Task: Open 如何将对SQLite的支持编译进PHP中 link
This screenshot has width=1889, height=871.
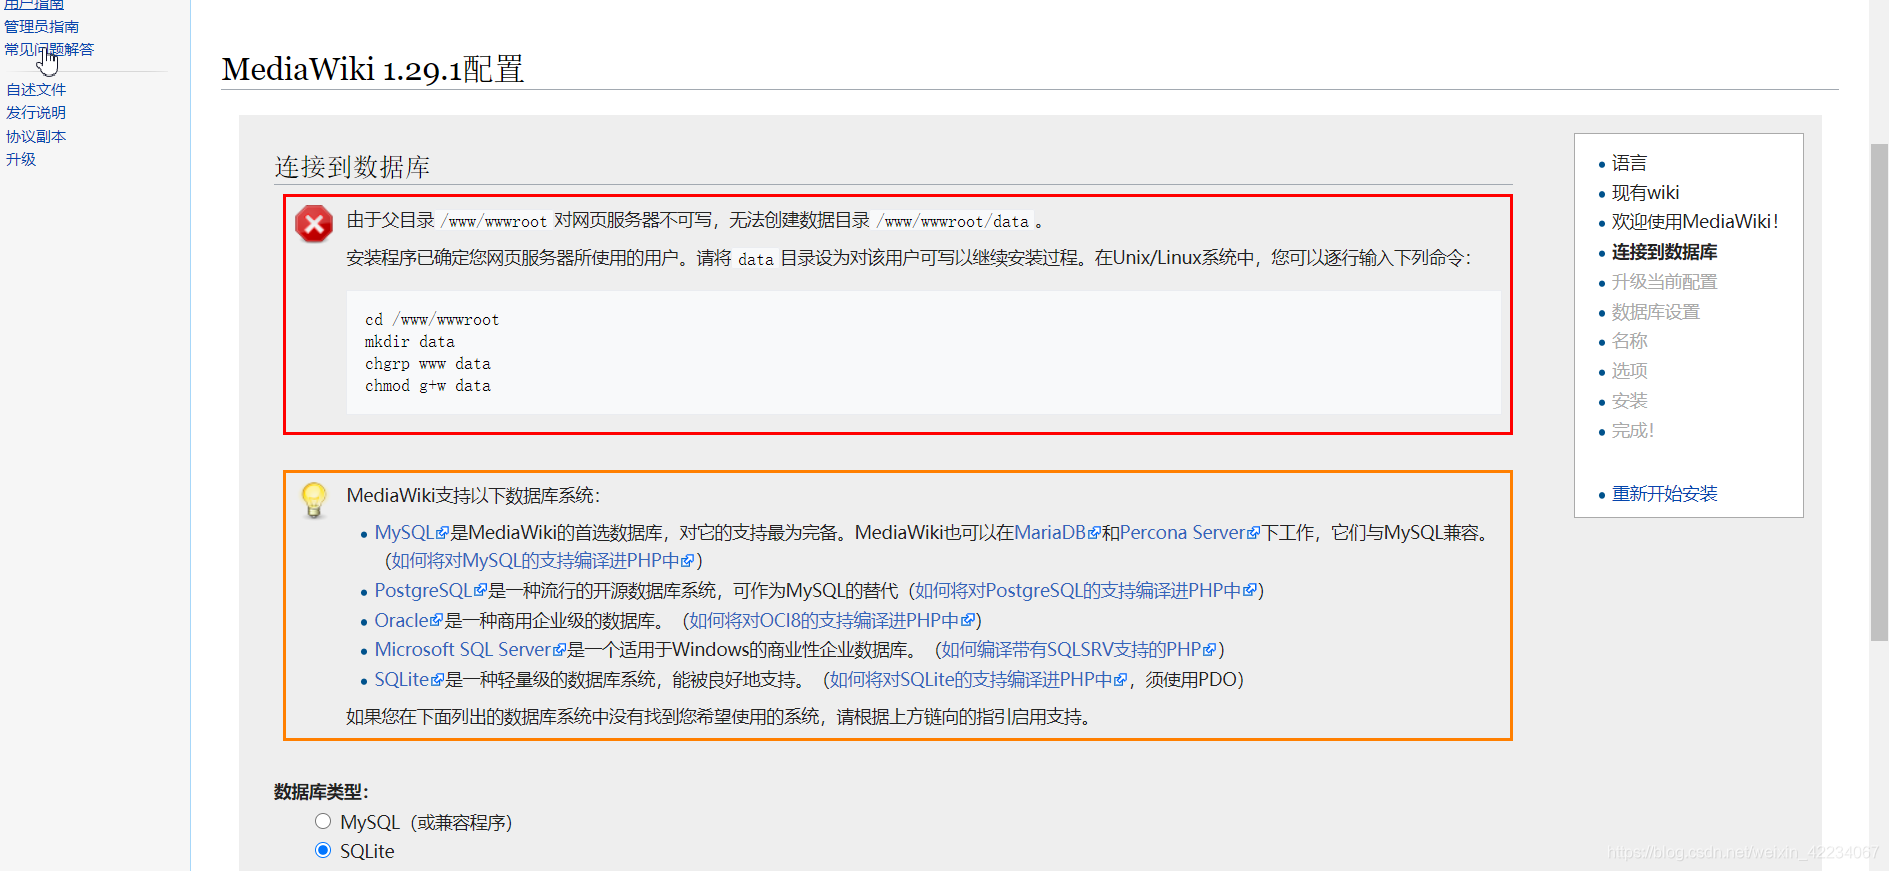Action: [978, 679]
